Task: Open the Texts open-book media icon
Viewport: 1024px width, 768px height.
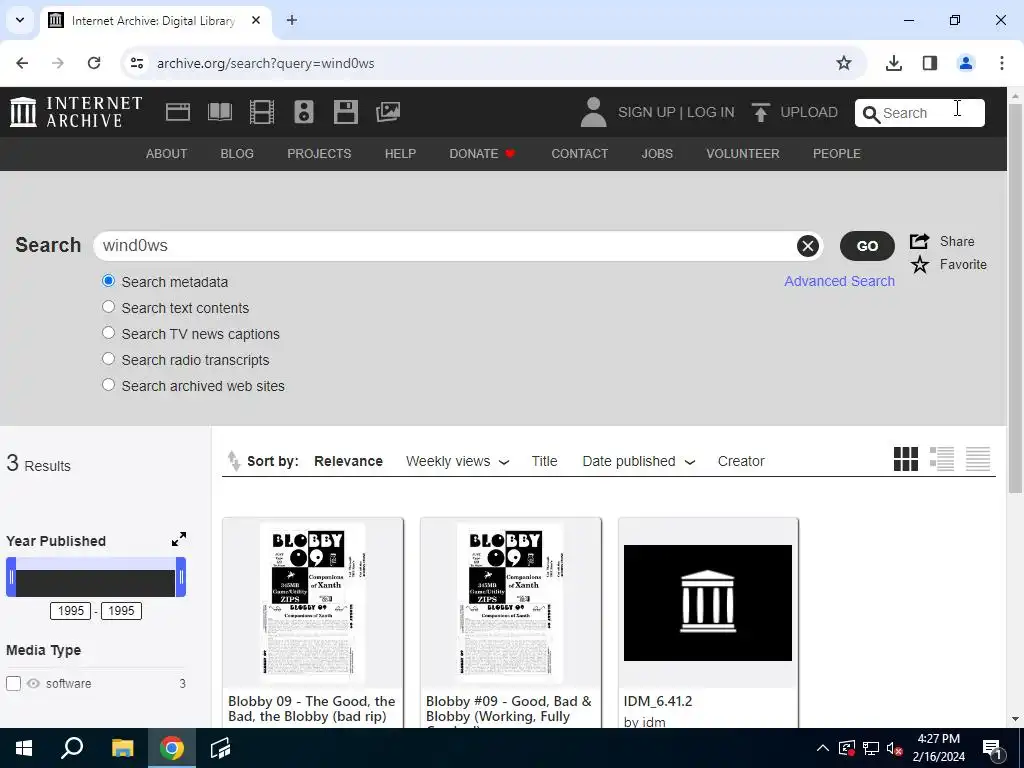Action: tap(219, 112)
